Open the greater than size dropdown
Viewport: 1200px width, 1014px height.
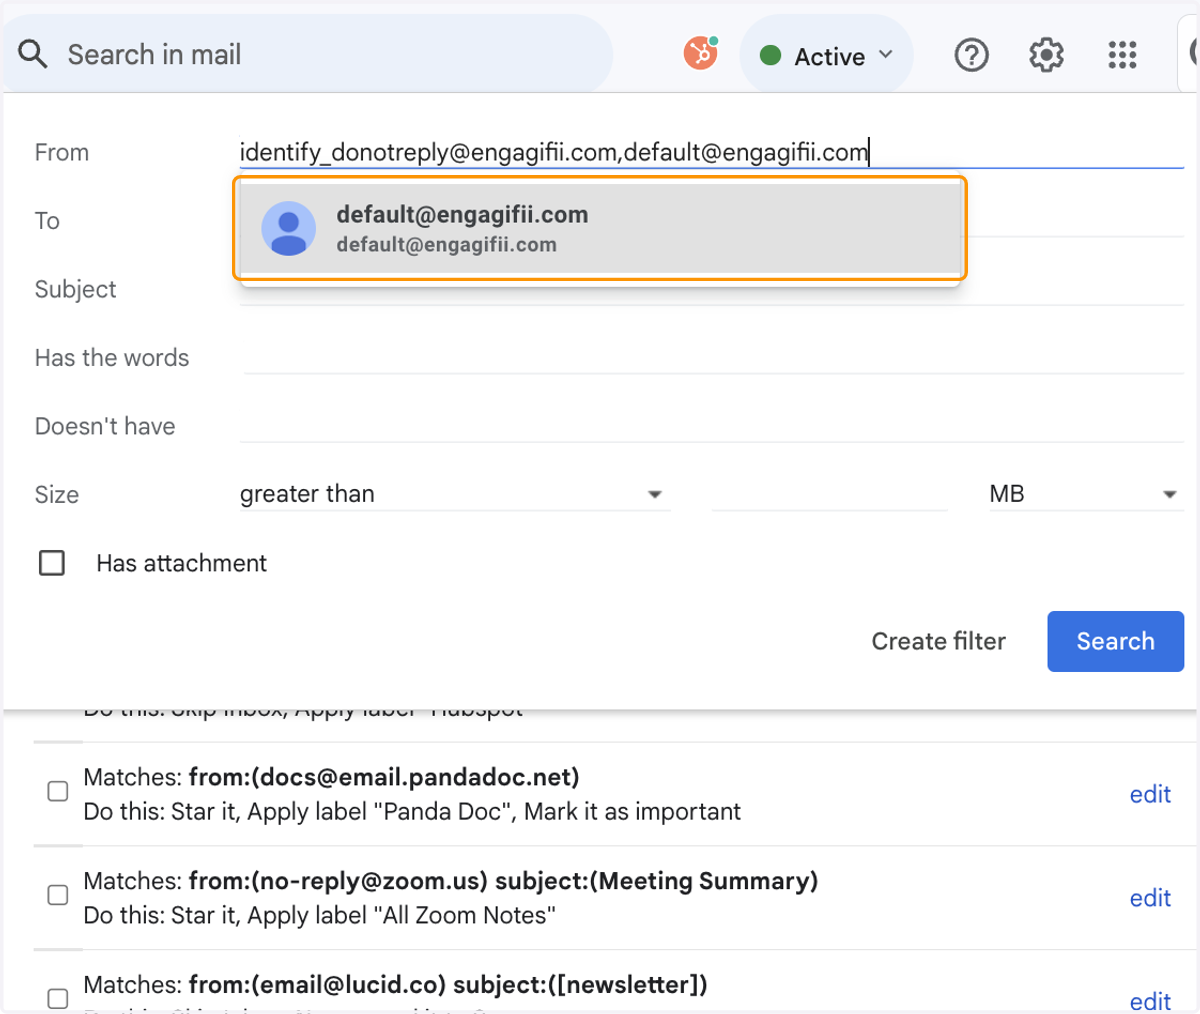(x=453, y=494)
